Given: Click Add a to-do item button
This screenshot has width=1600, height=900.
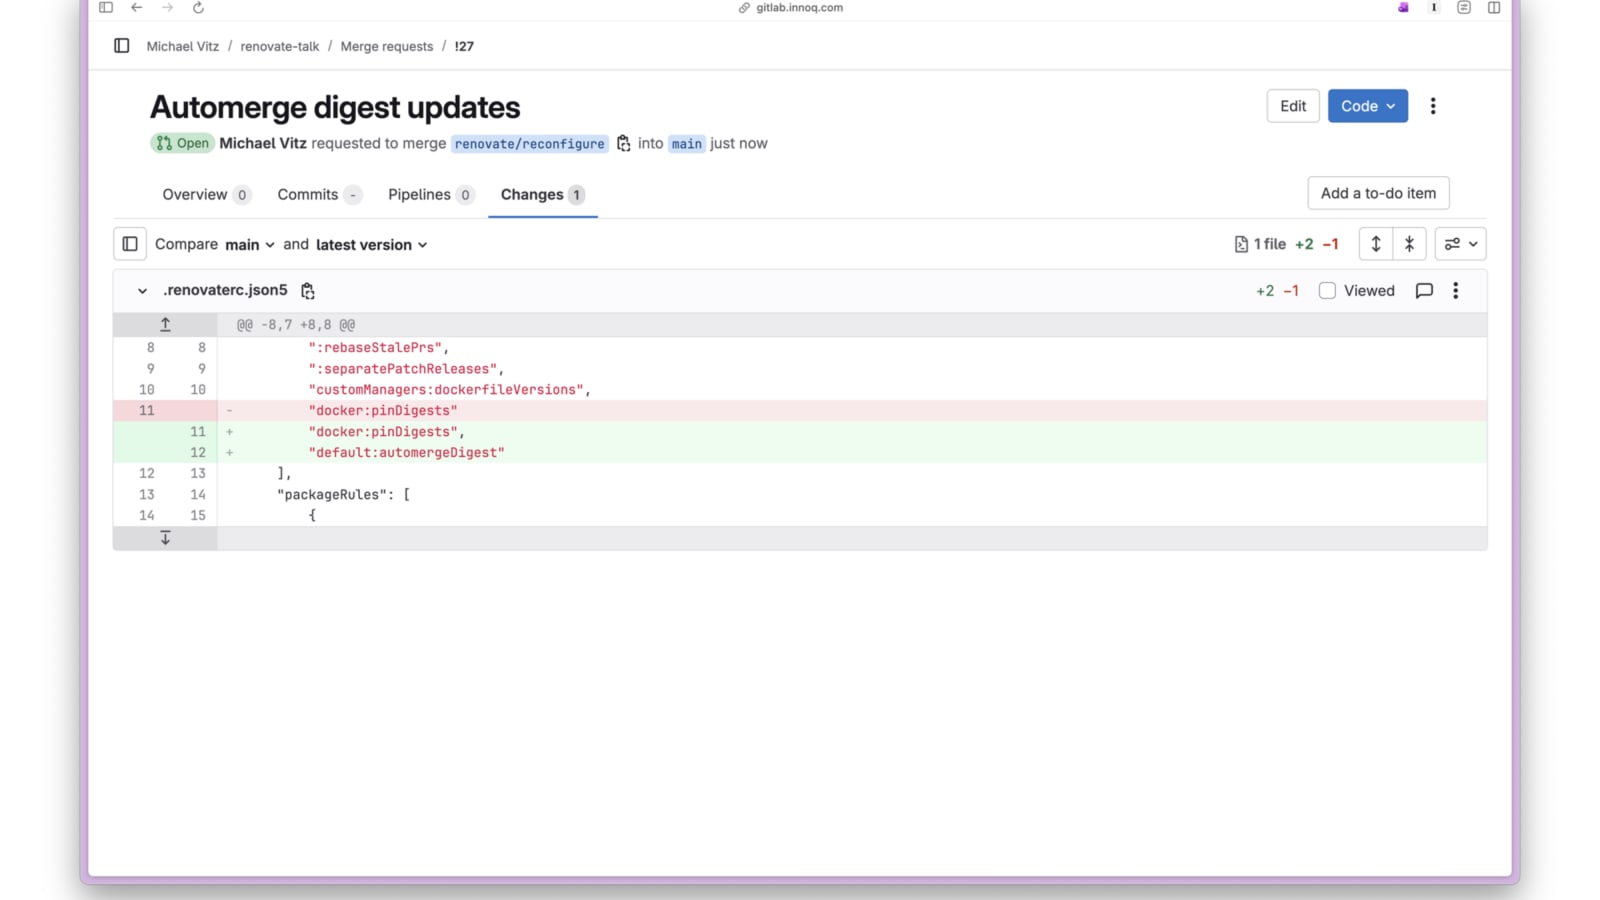Looking at the screenshot, I should [x=1378, y=193].
